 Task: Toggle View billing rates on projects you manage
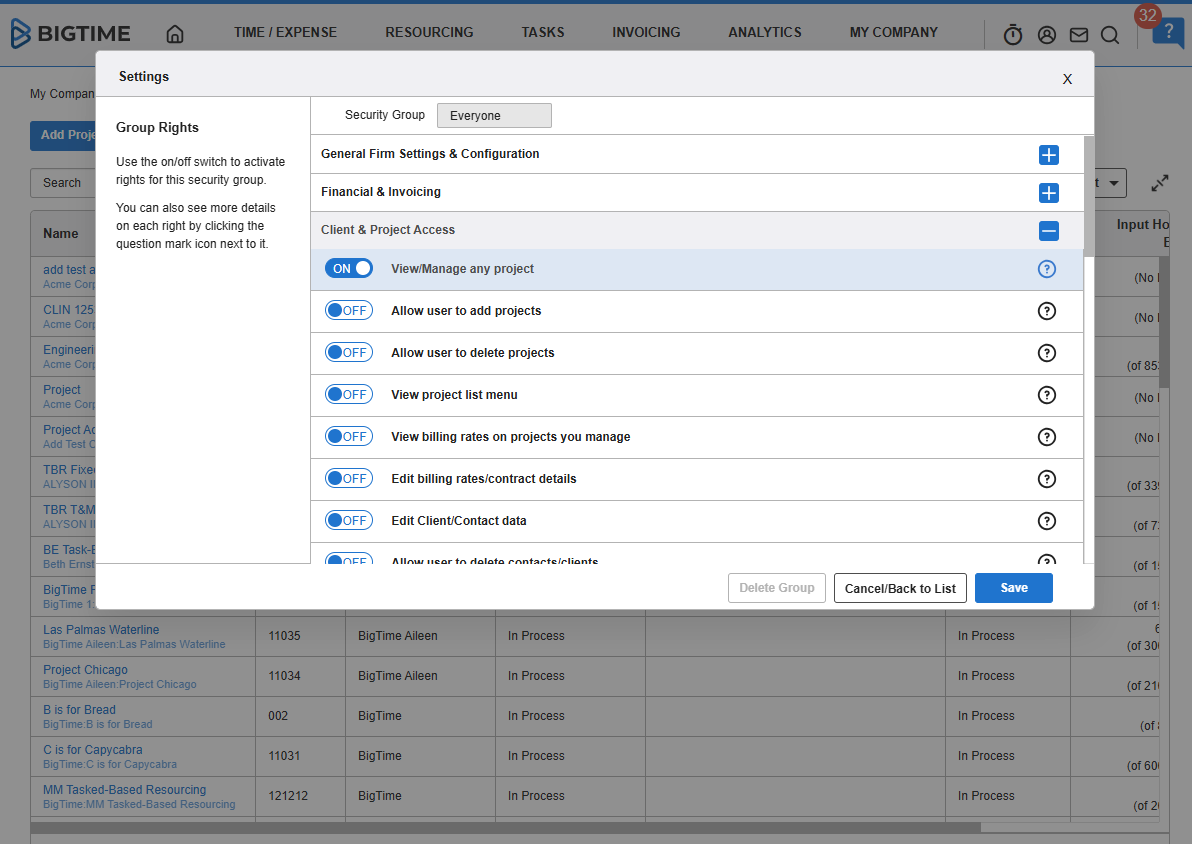coord(349,436)
